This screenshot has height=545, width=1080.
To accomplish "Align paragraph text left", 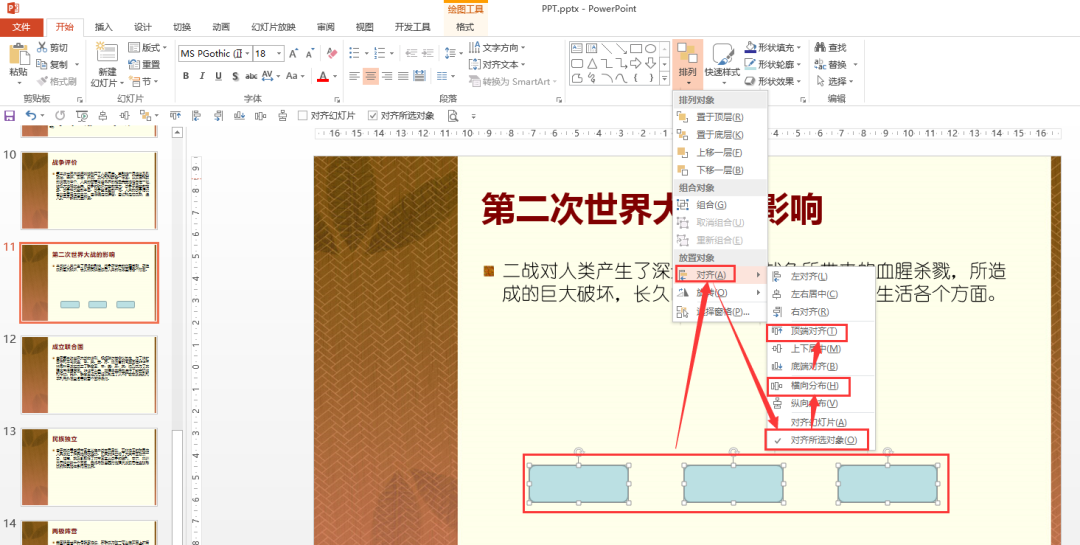I will [x=354, y=76].
